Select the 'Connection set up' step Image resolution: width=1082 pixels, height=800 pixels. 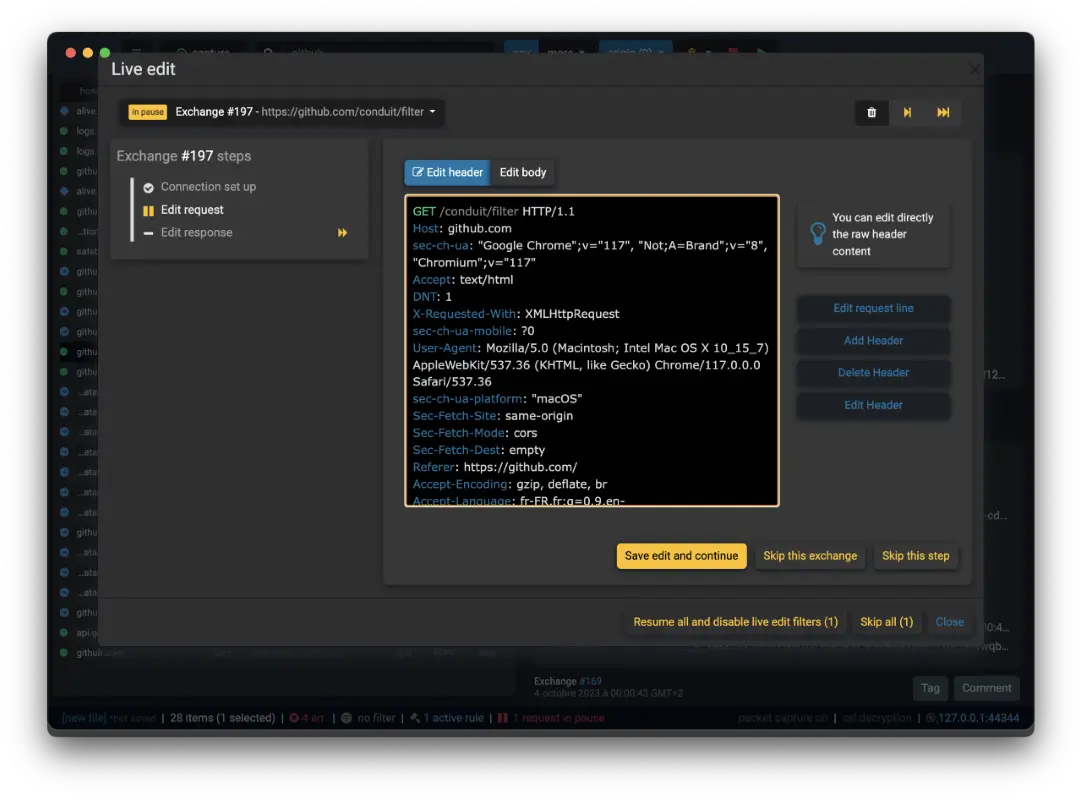[x=208, y=187]
